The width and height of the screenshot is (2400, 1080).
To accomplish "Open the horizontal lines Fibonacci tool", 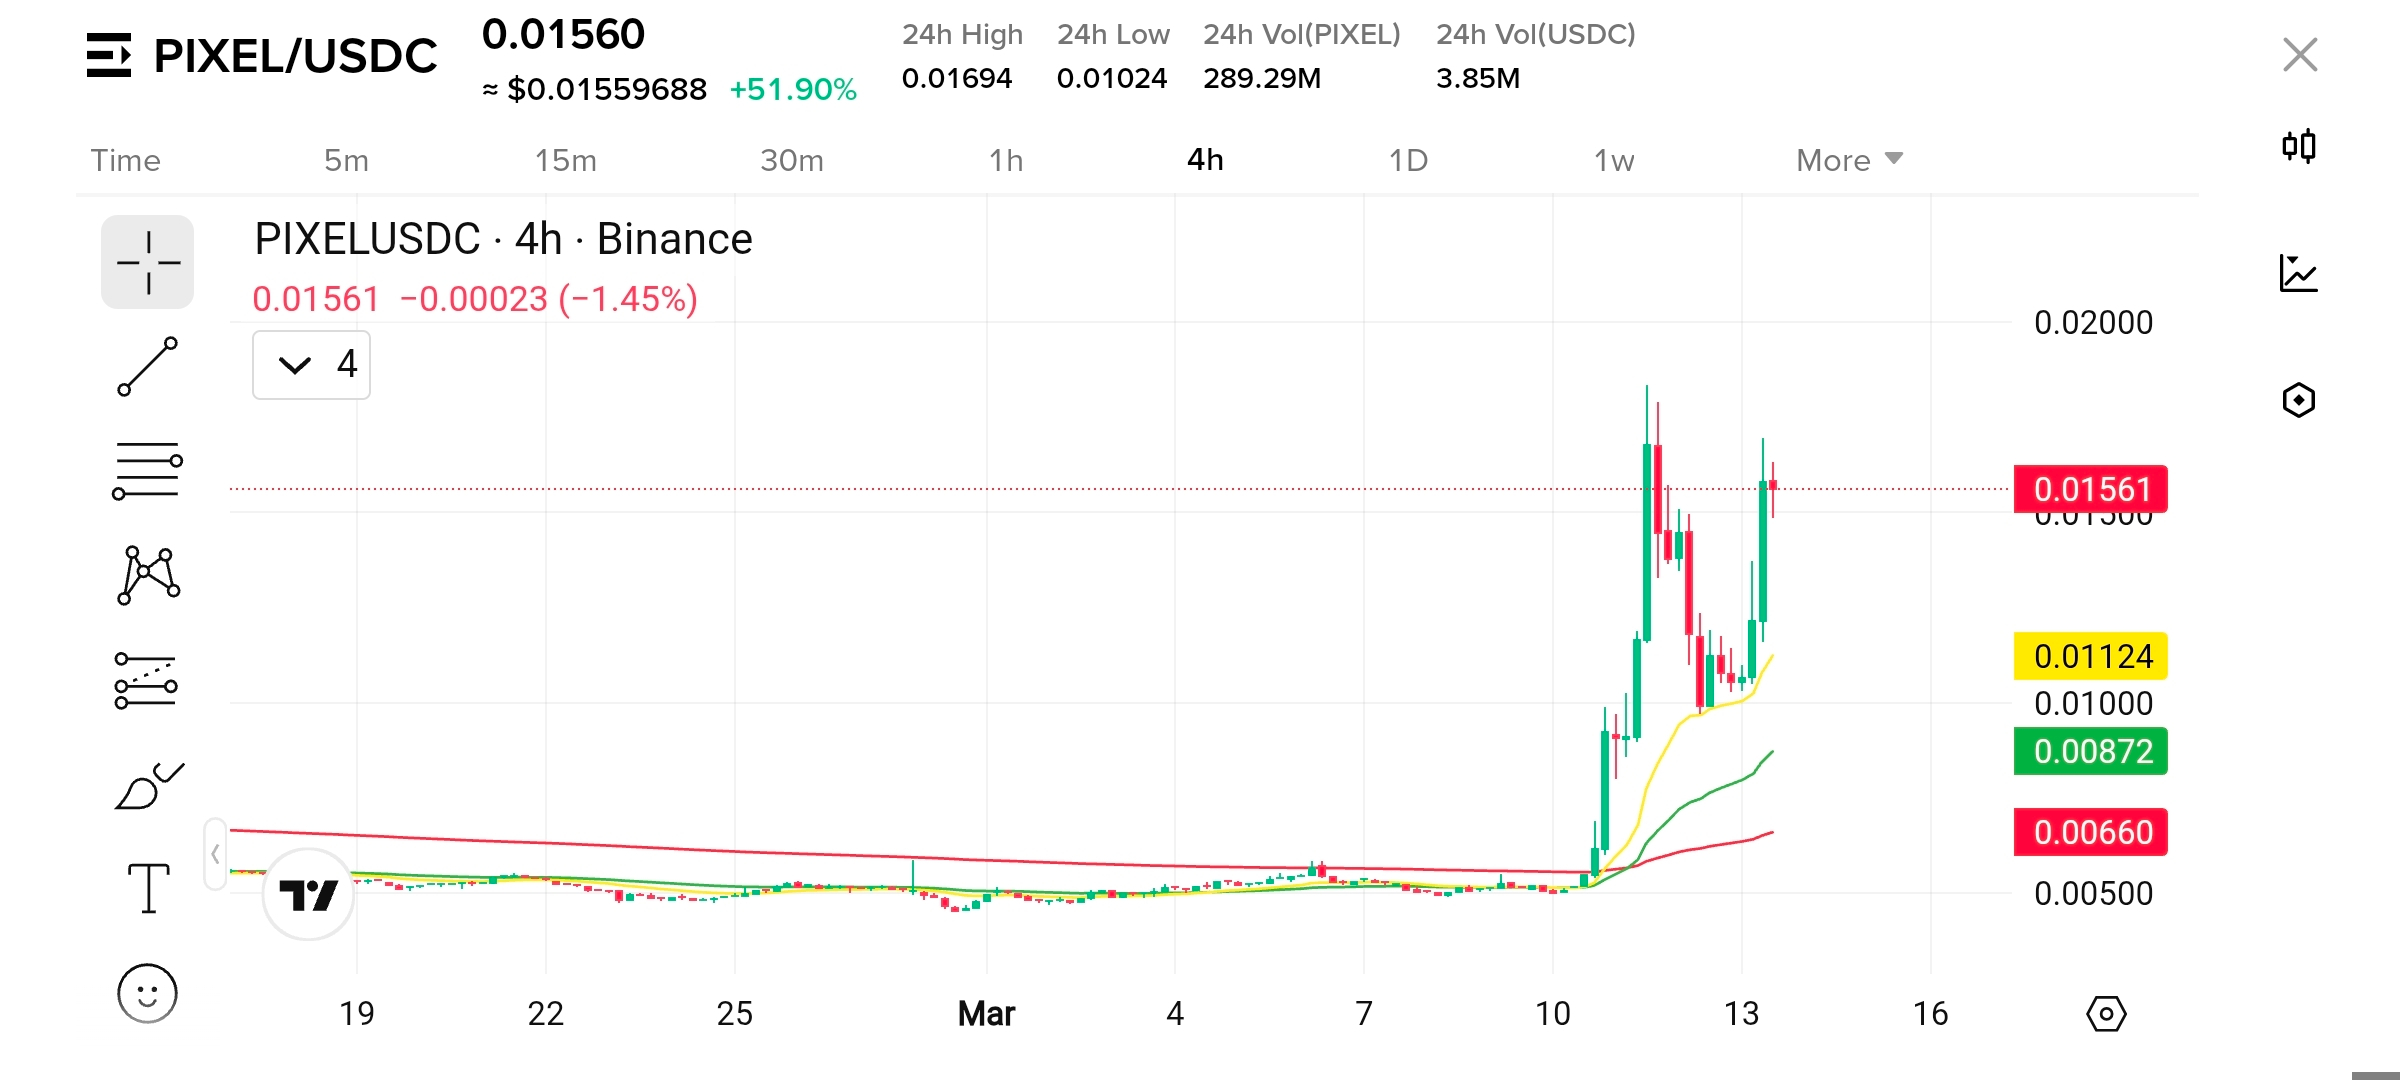I will coord(147,470).
